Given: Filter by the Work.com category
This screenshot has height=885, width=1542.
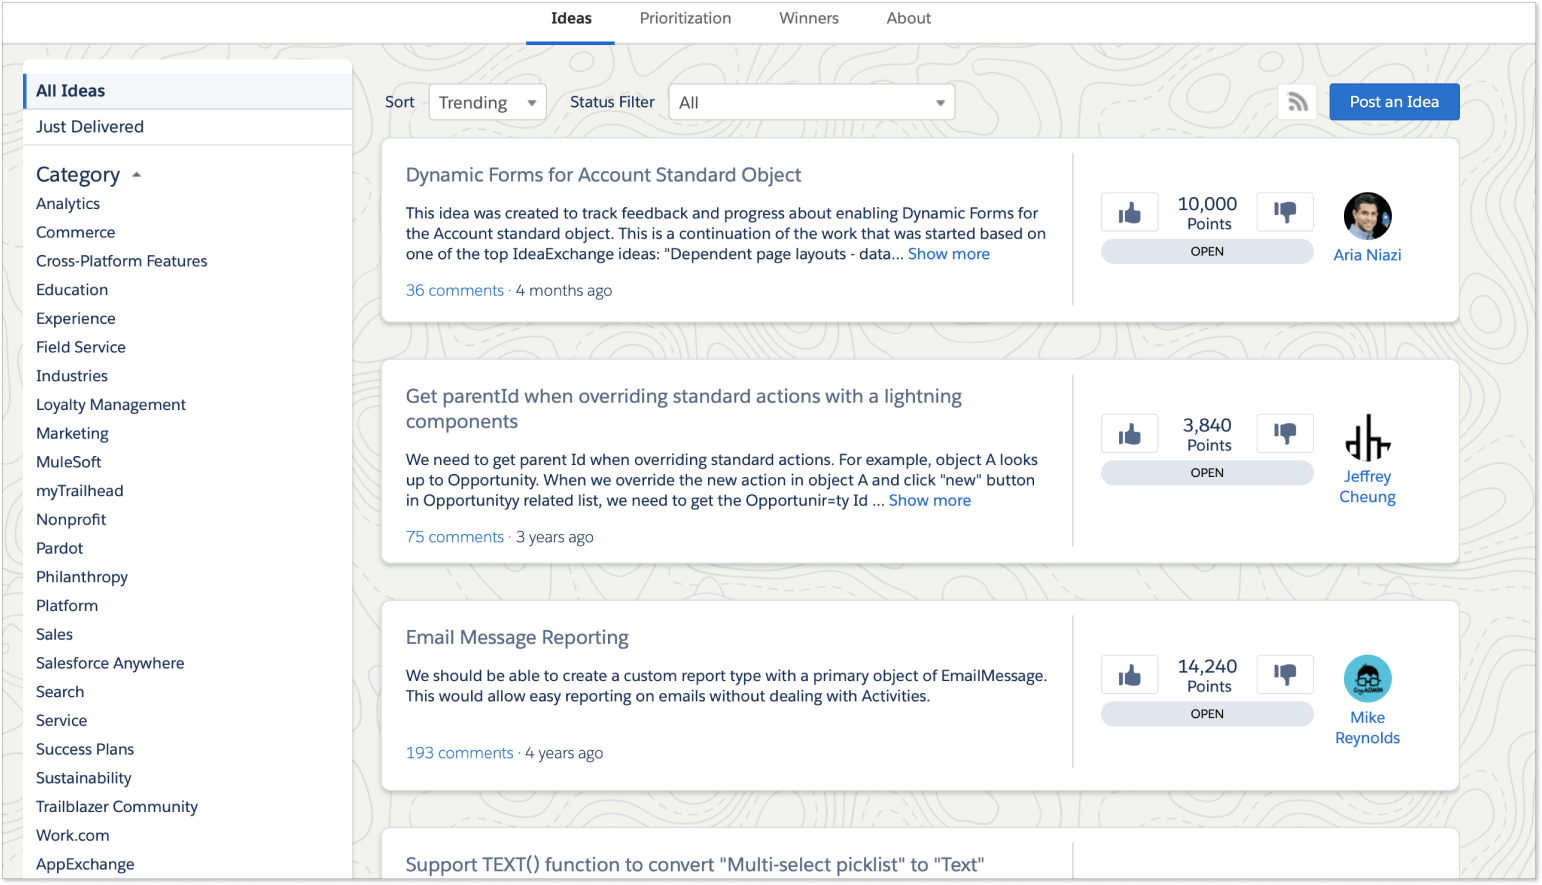Looking at the screenshot, I should (73, 836).
